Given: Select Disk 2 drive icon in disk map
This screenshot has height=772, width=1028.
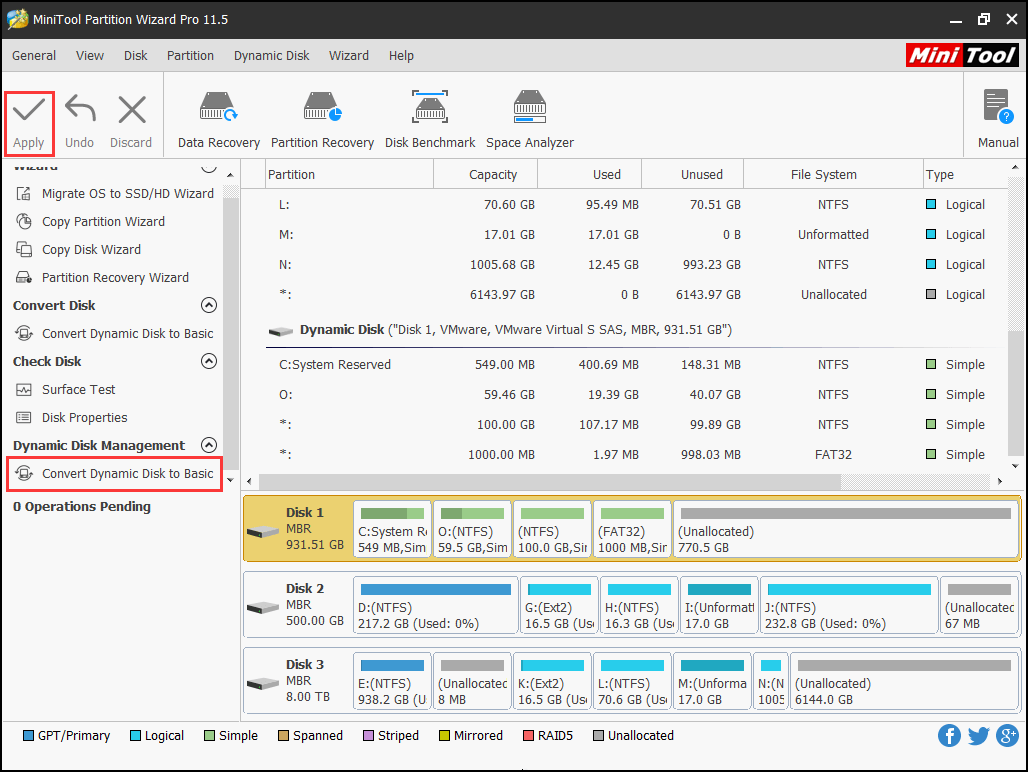Looking at the screenshot, I should tap(262, 608).
